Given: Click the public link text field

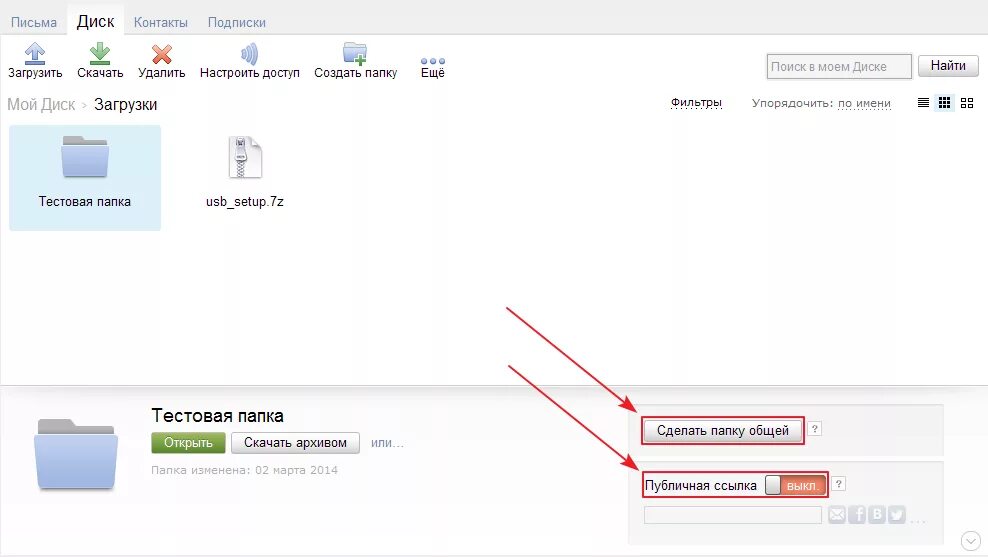Looking at the screenshot, I should click(x=733, y=515).
